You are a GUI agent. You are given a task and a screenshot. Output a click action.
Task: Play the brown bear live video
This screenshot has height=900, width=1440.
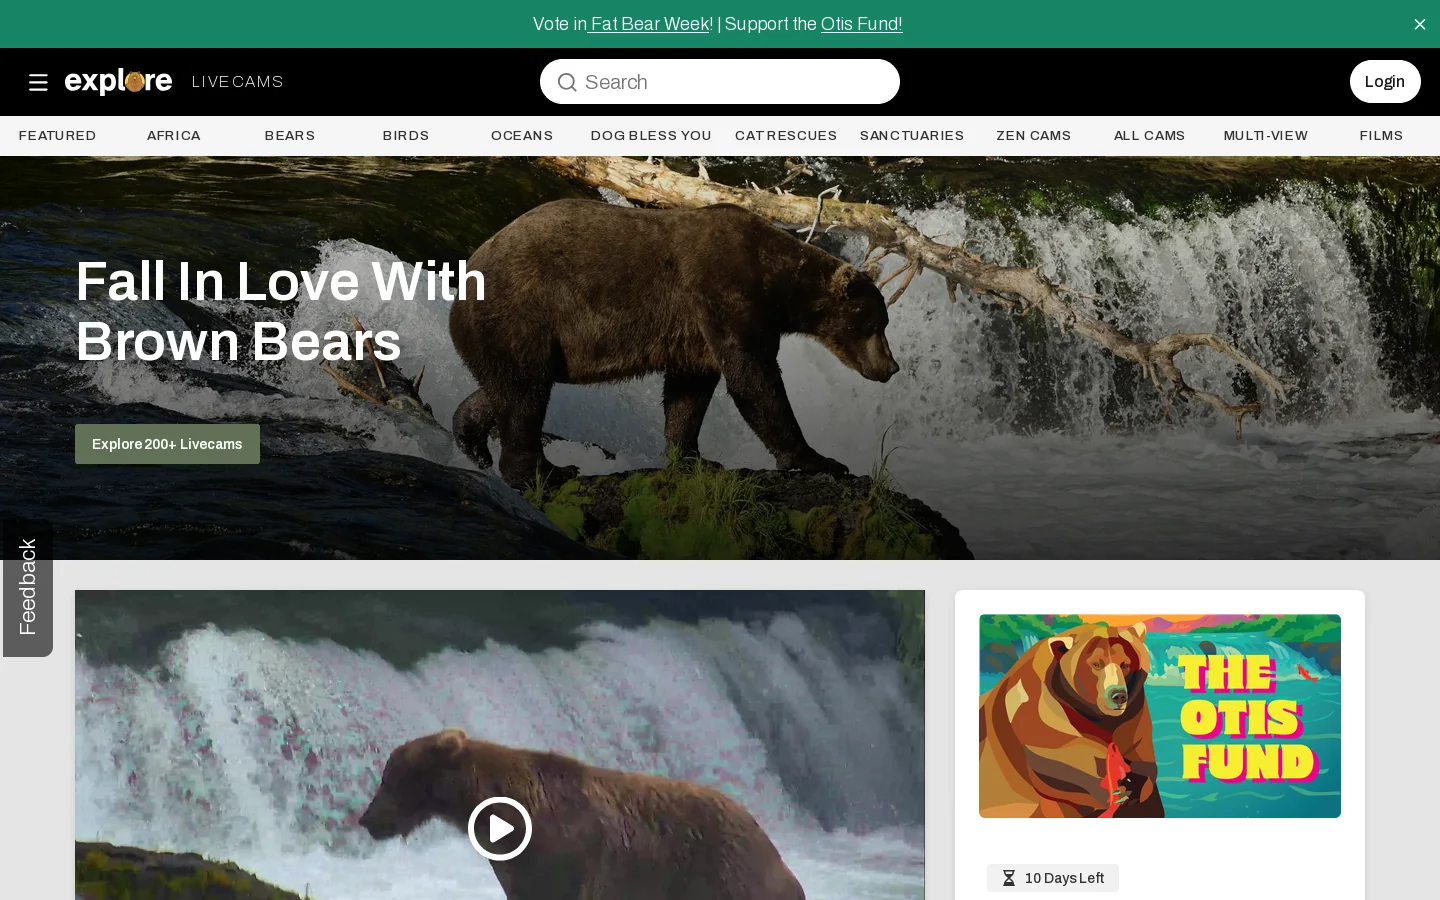tap(500, 828)
